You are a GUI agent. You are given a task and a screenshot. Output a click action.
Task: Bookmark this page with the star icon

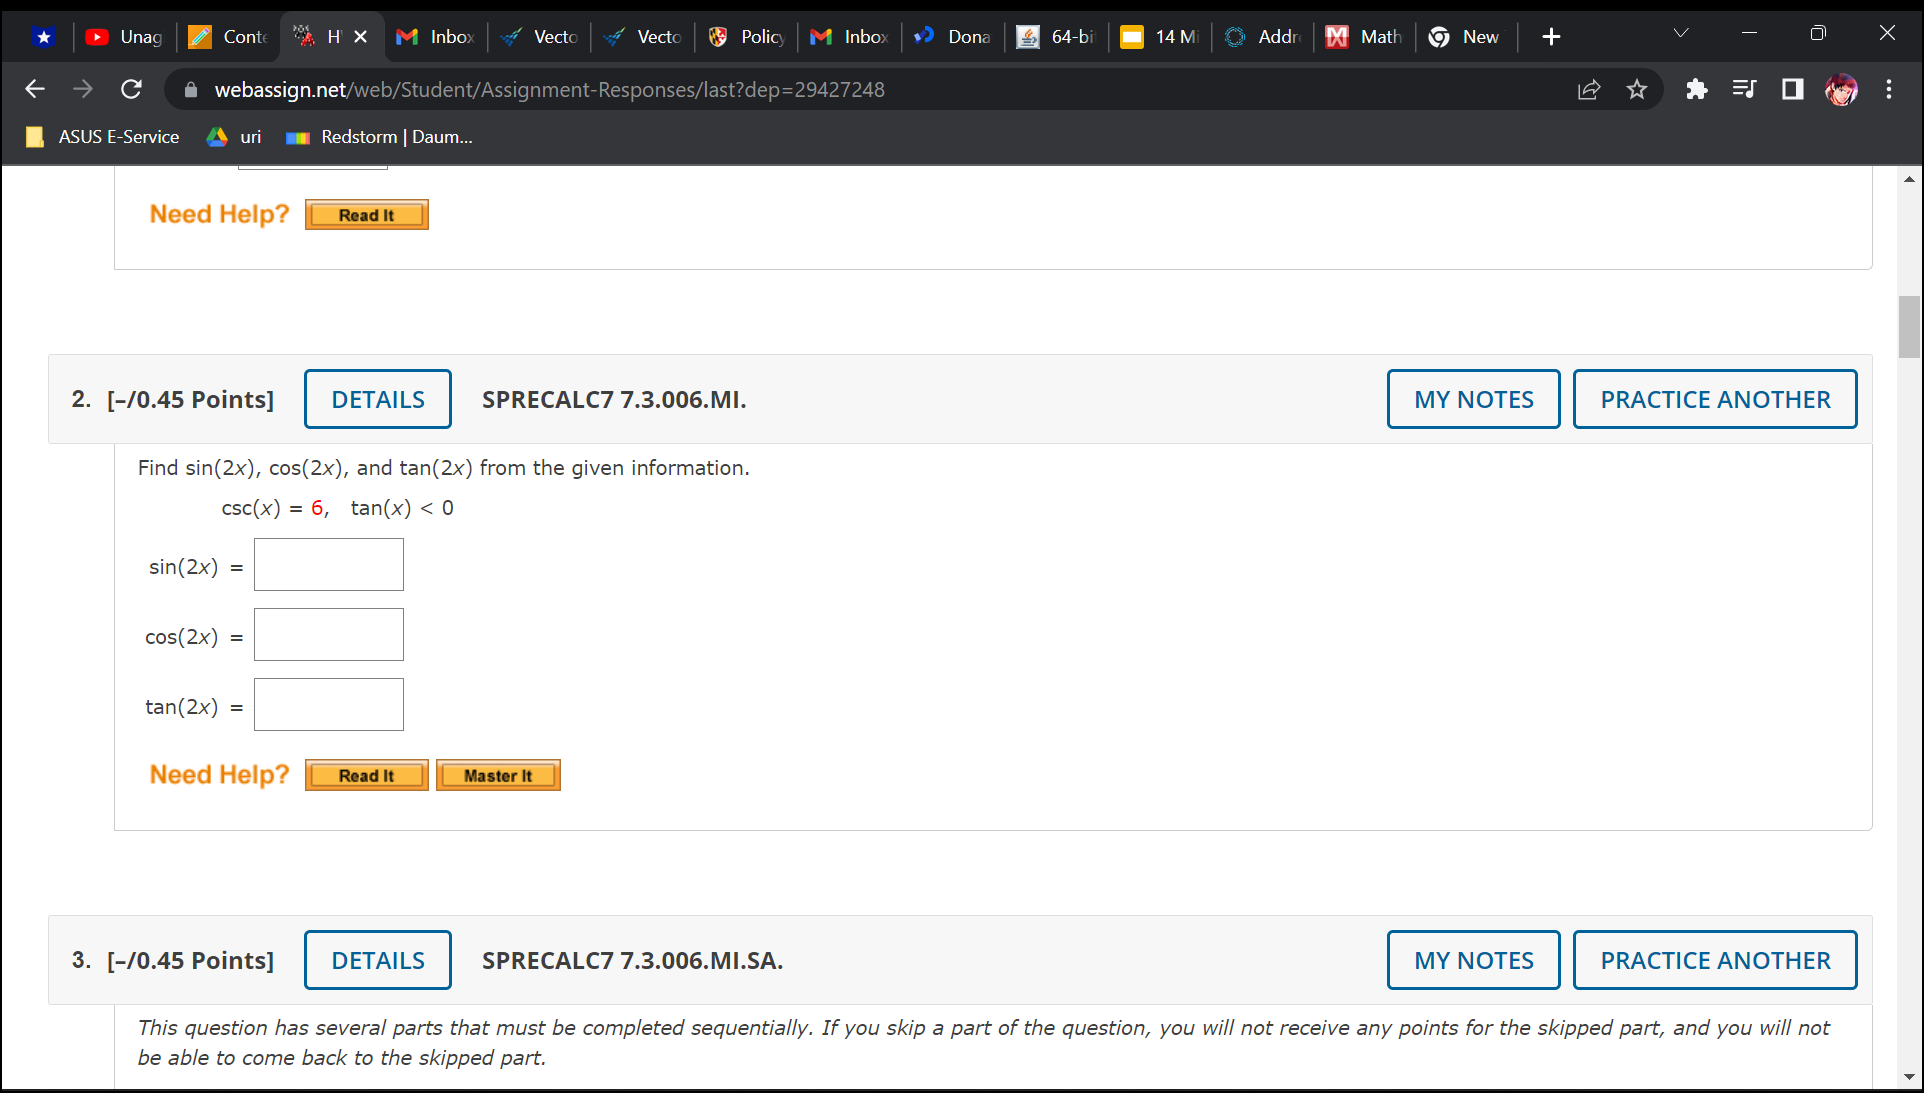click(x=1637, y=90)
